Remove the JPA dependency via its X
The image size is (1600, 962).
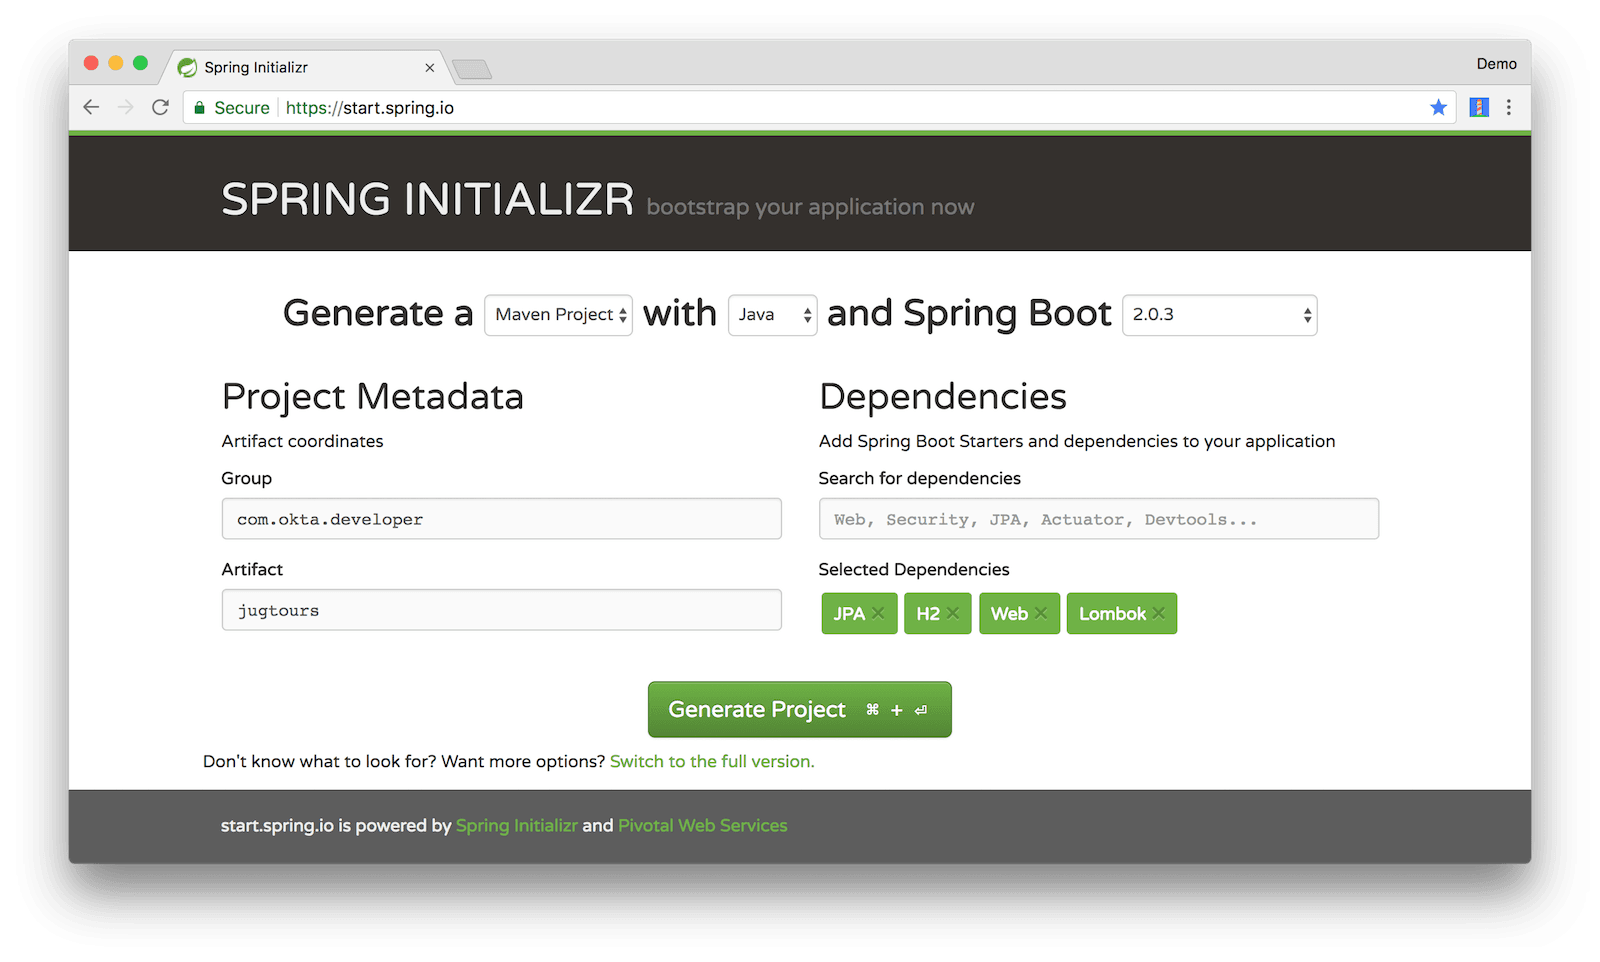[x=878, y=613]
